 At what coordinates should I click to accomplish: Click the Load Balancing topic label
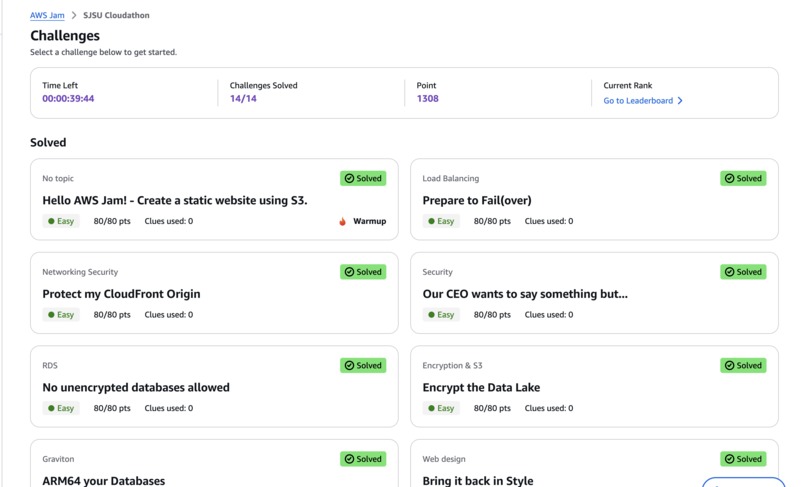[450, 178]
